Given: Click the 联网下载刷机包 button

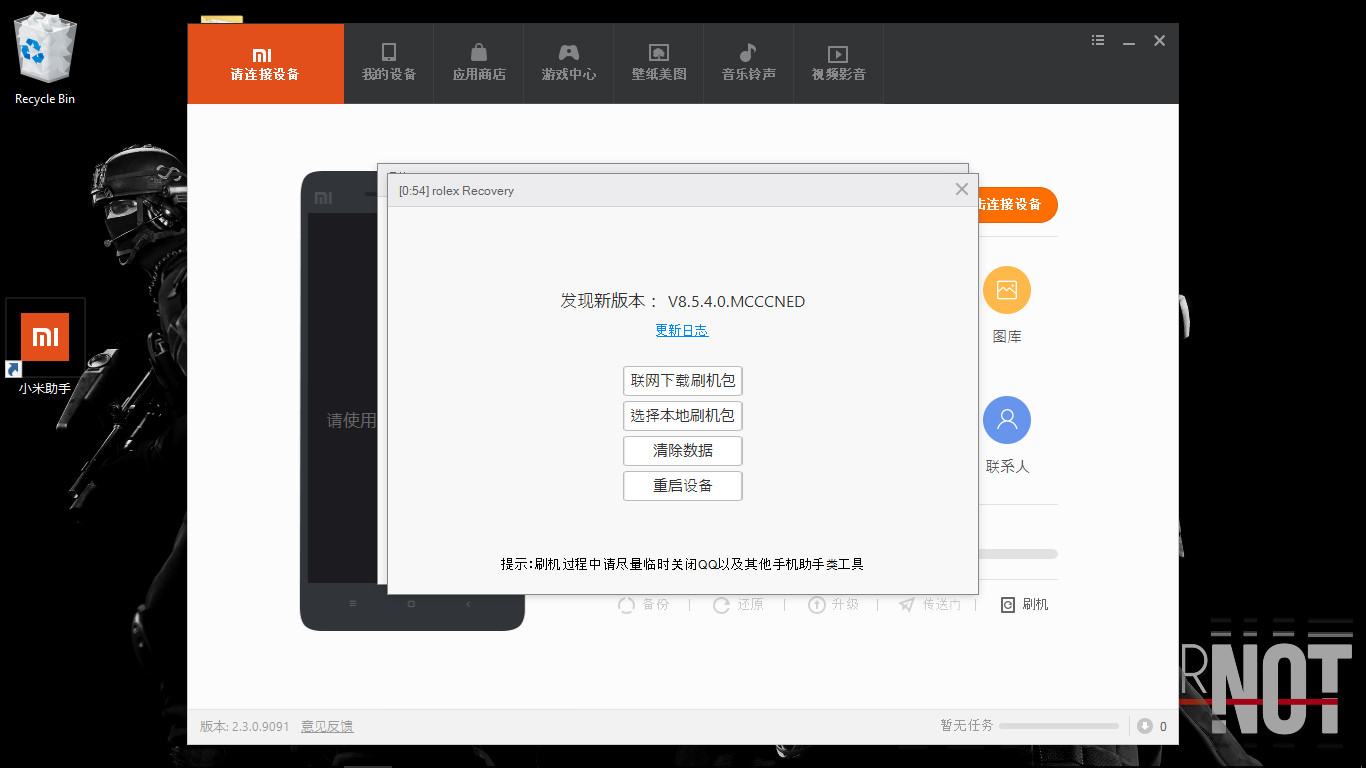Looking at the screenshot, I should pyautogui.click(x=683, y=381).
